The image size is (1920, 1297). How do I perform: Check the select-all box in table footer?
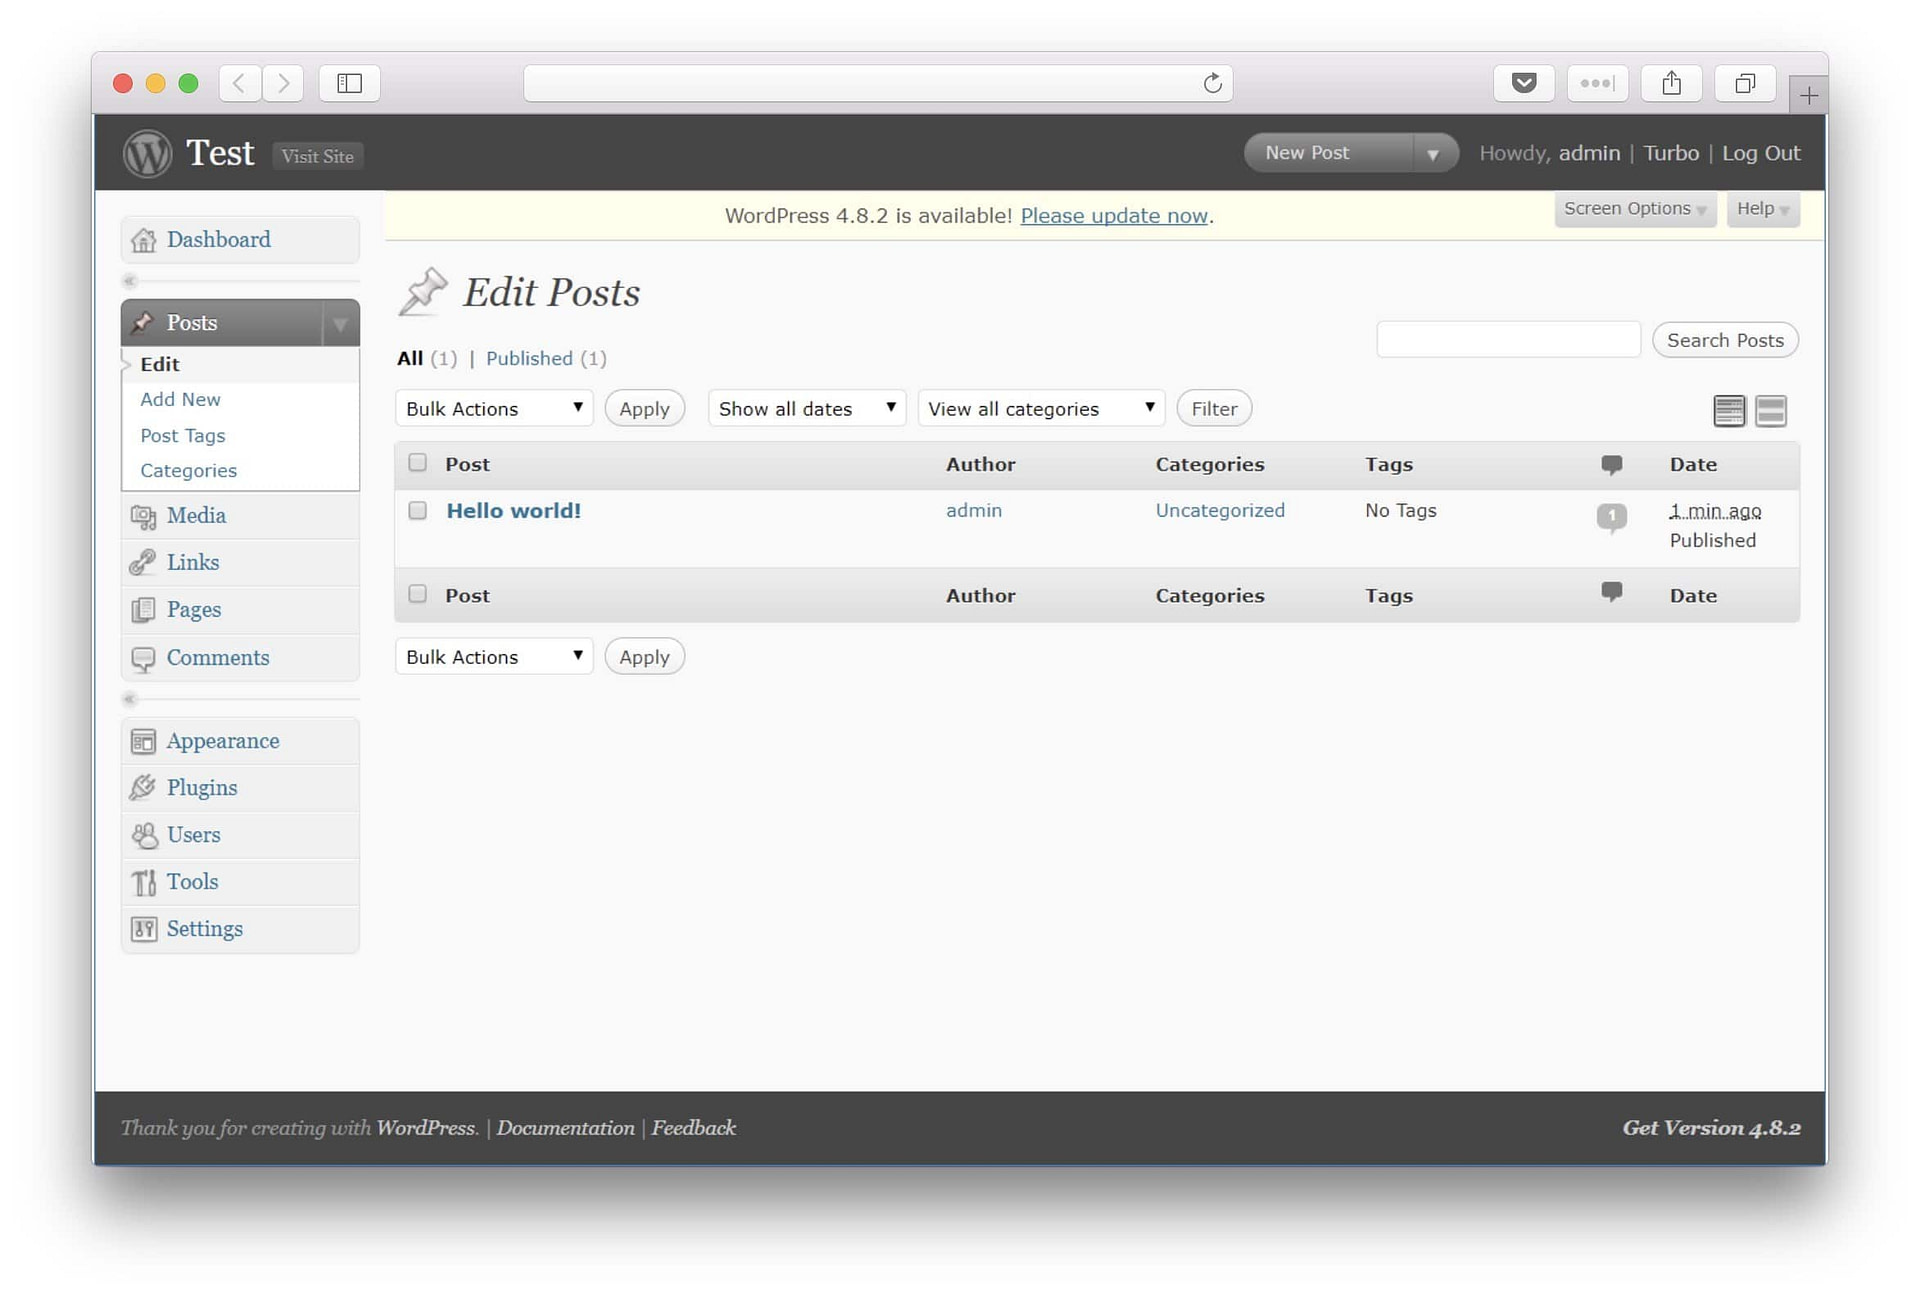point(417,593)
